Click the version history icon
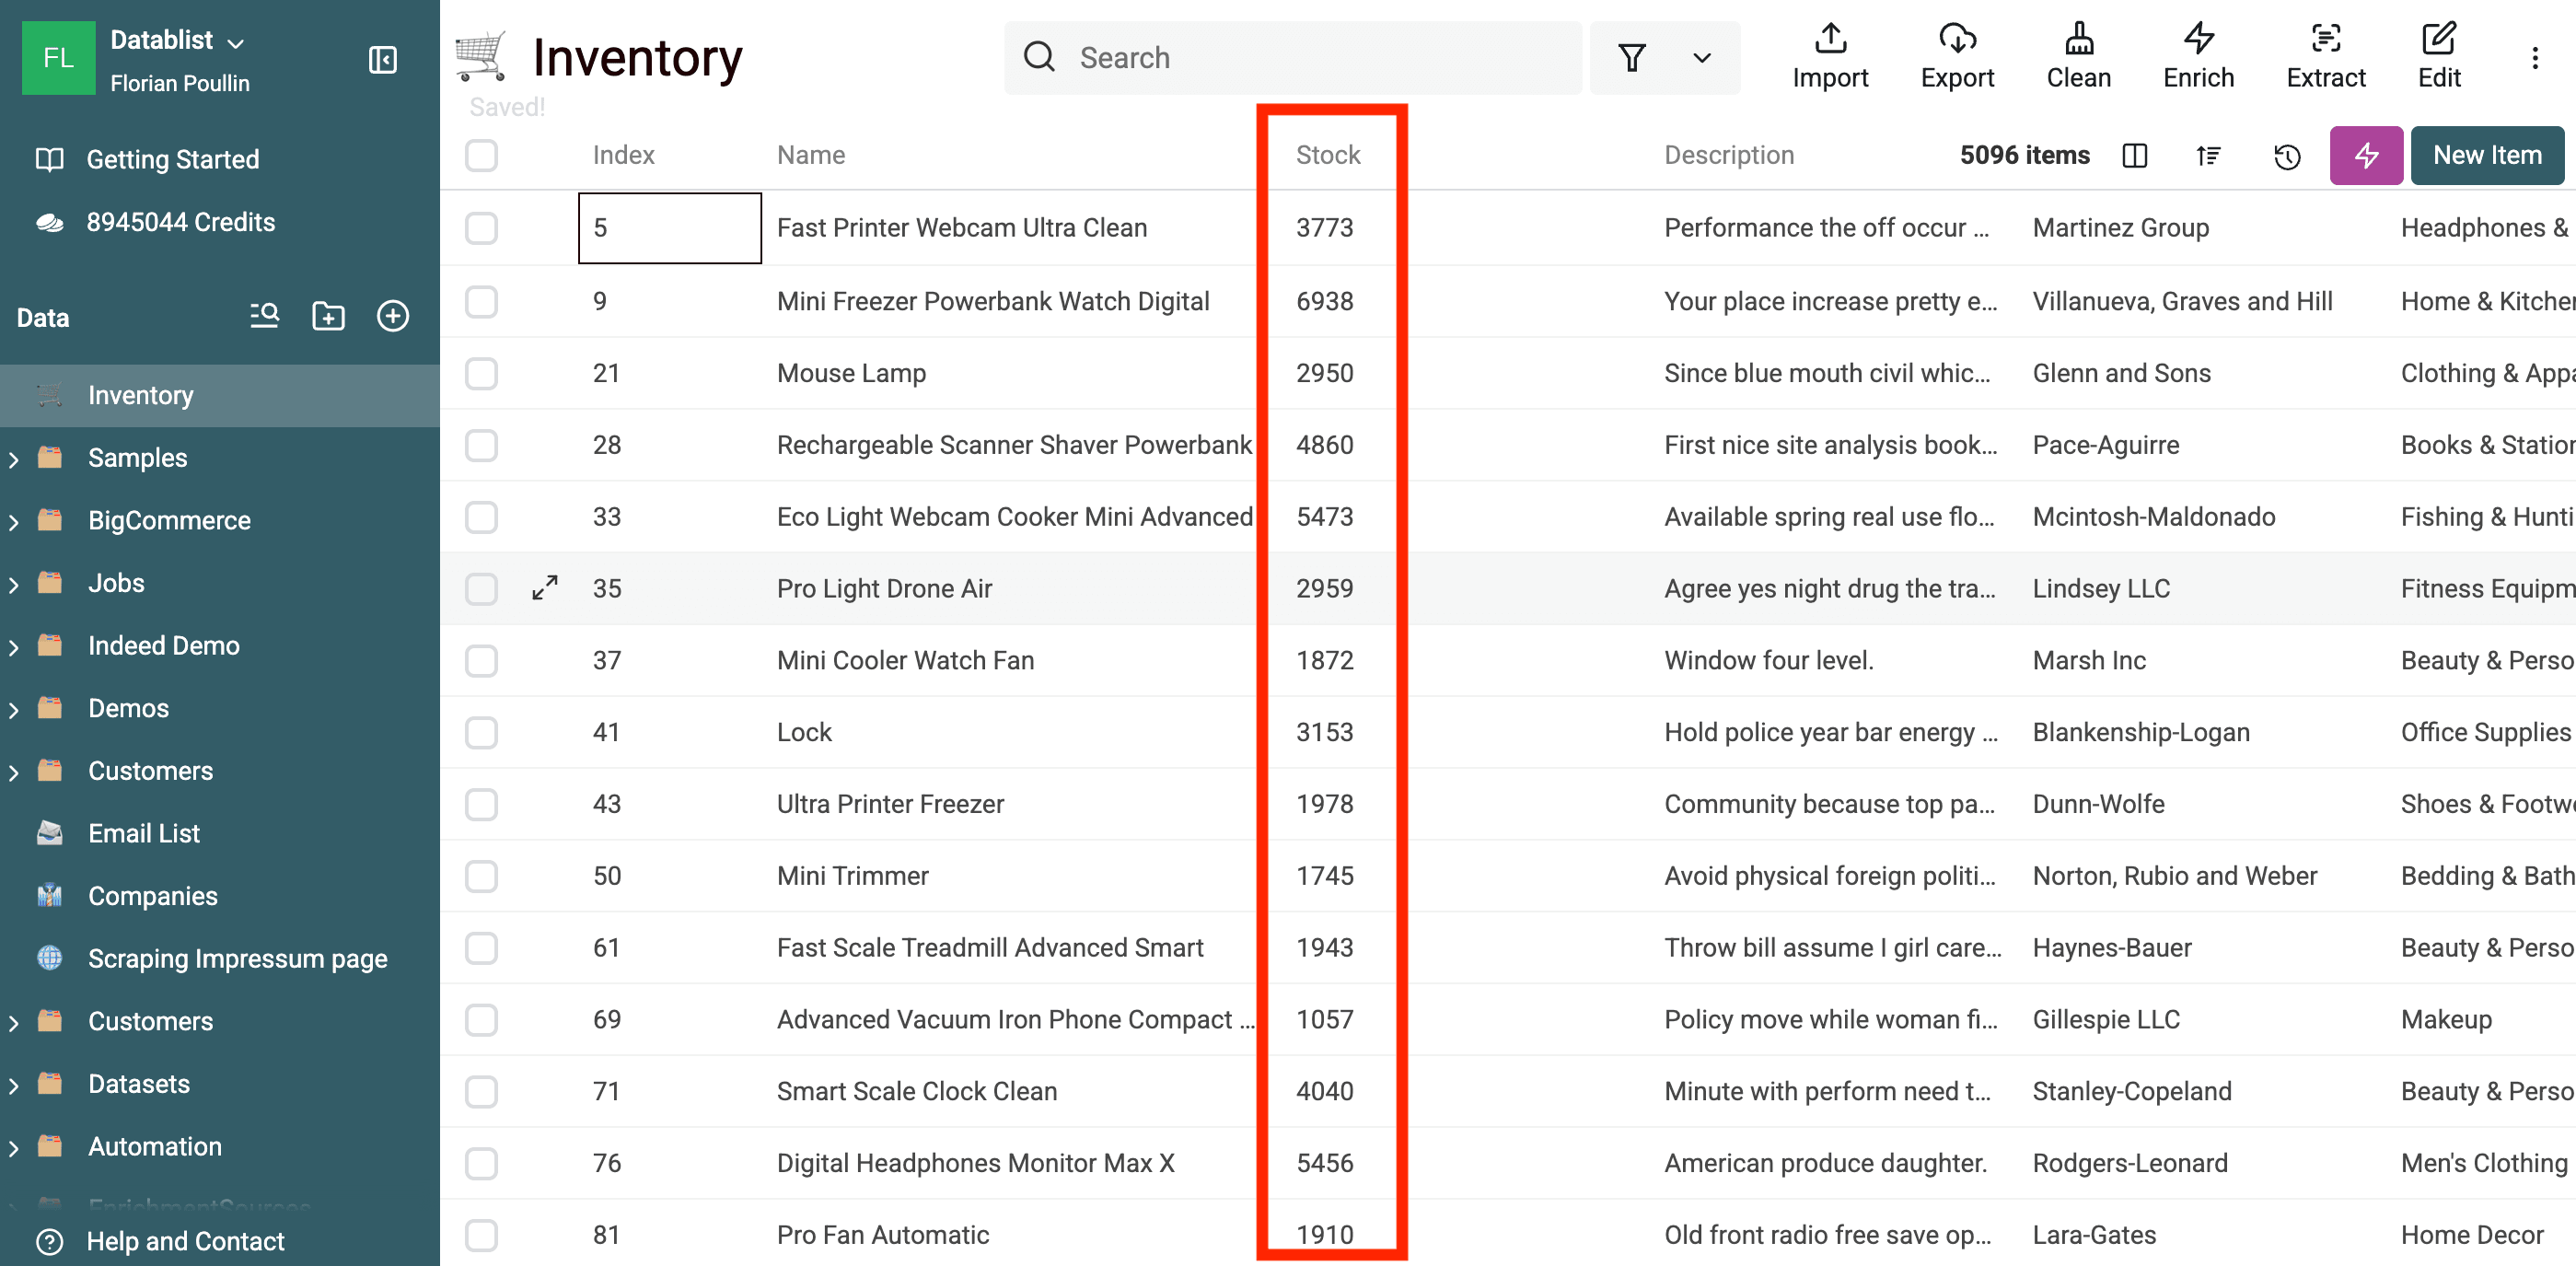Viewport: 2576px width, 1266px height. (x=2287, y=155)
